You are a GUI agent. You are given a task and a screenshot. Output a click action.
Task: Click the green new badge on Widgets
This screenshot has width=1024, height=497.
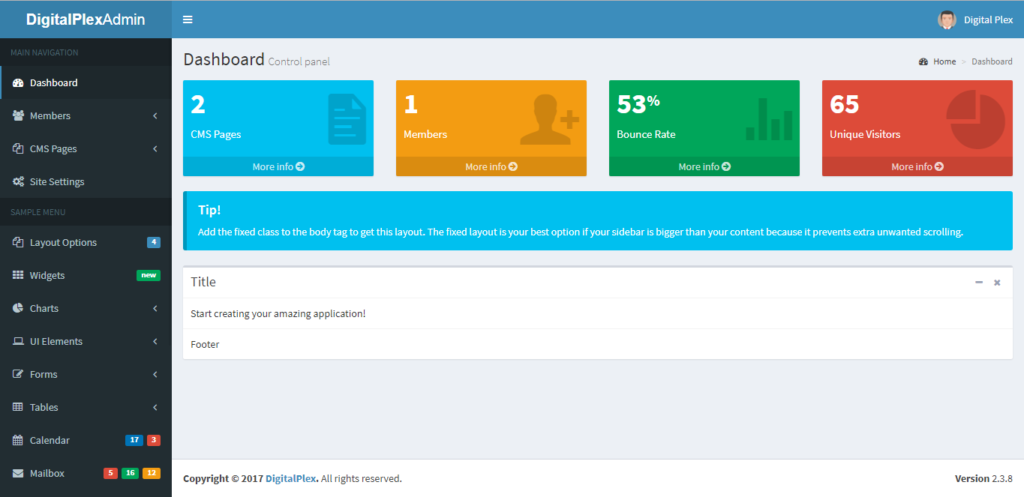click(148, 275)
